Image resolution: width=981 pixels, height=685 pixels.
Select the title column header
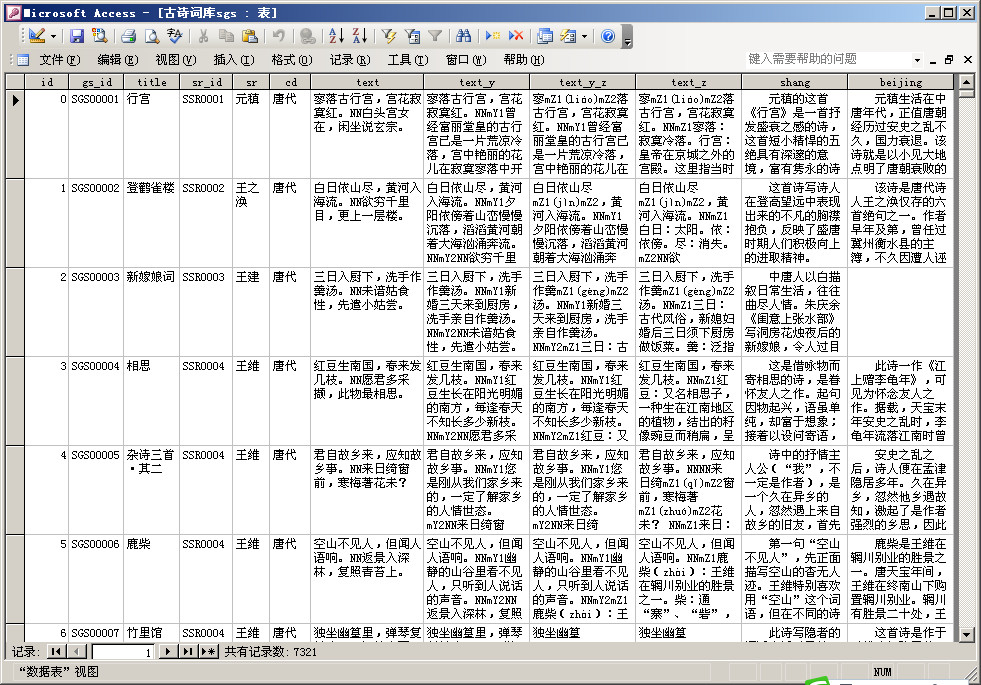[x=151, y=82]
